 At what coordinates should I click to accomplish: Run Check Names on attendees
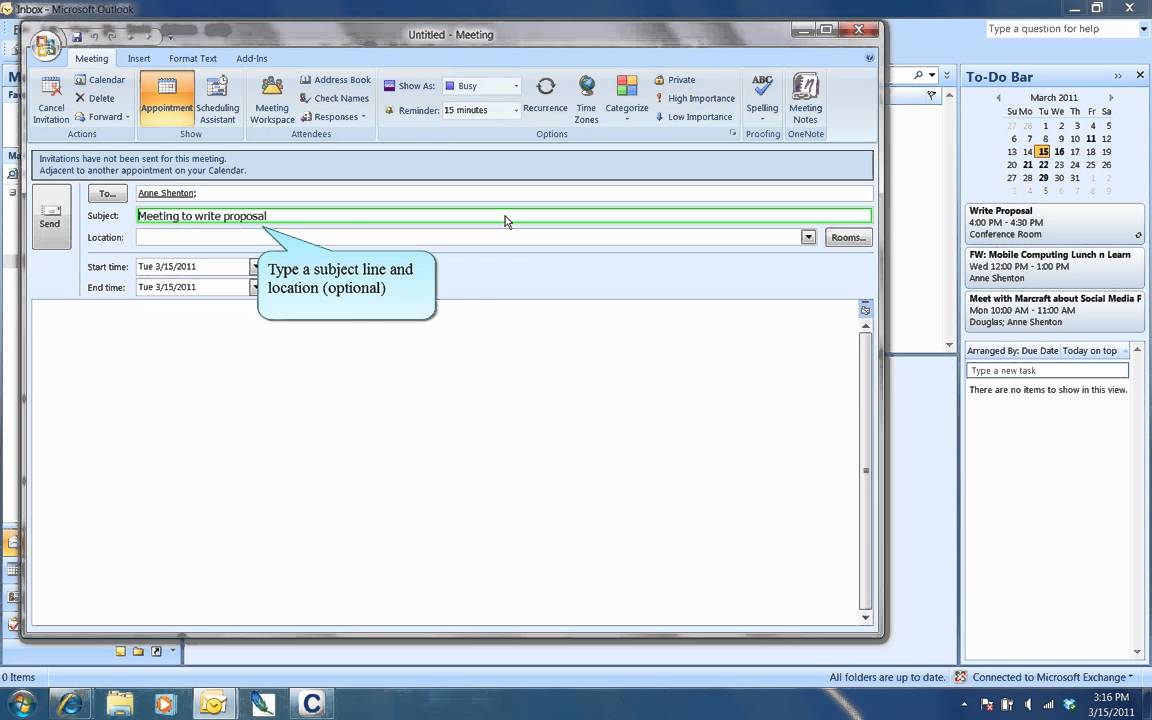click(x=334, y=98)
